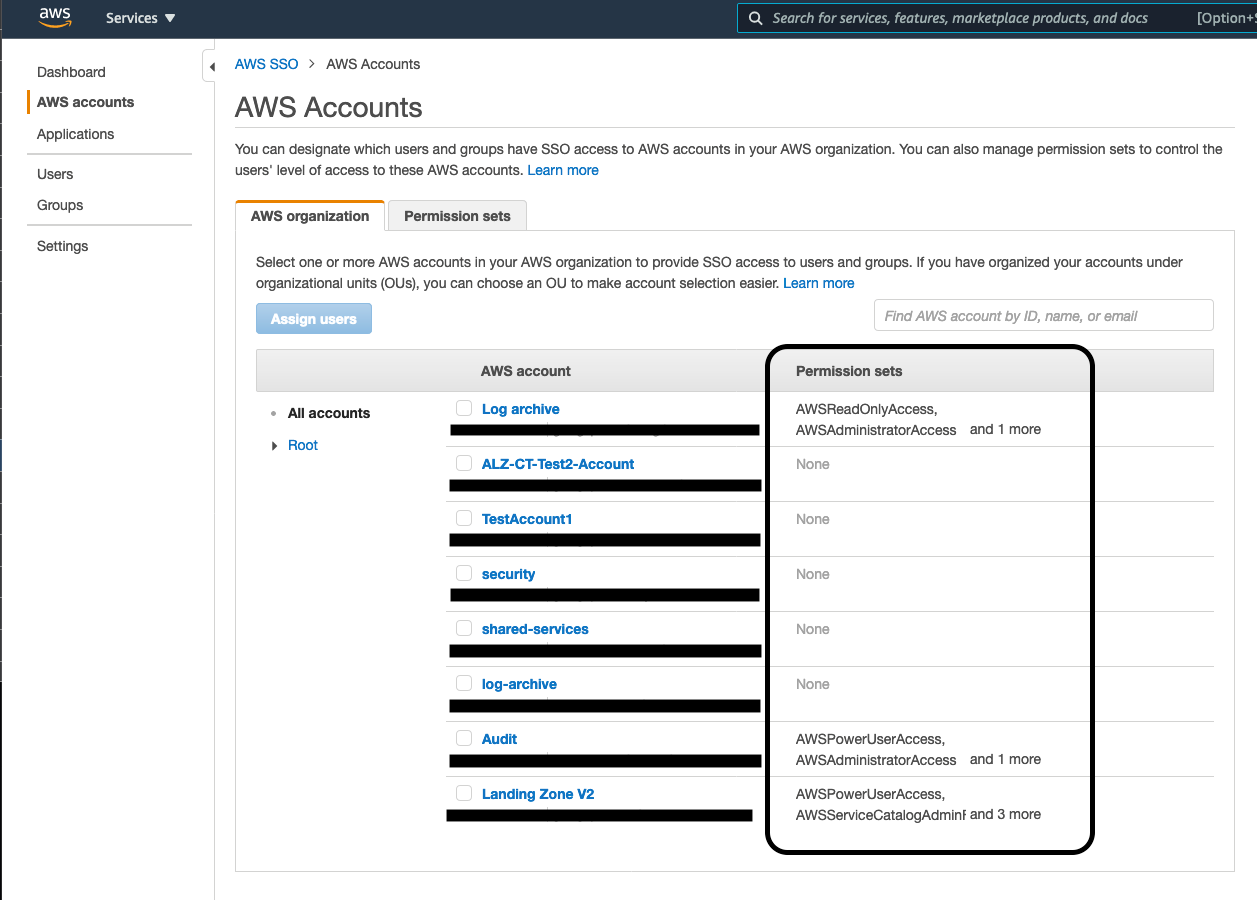Open the Landing Zone V2 account link
Viewport: 1257px width, 900px height.
point(538,794)
